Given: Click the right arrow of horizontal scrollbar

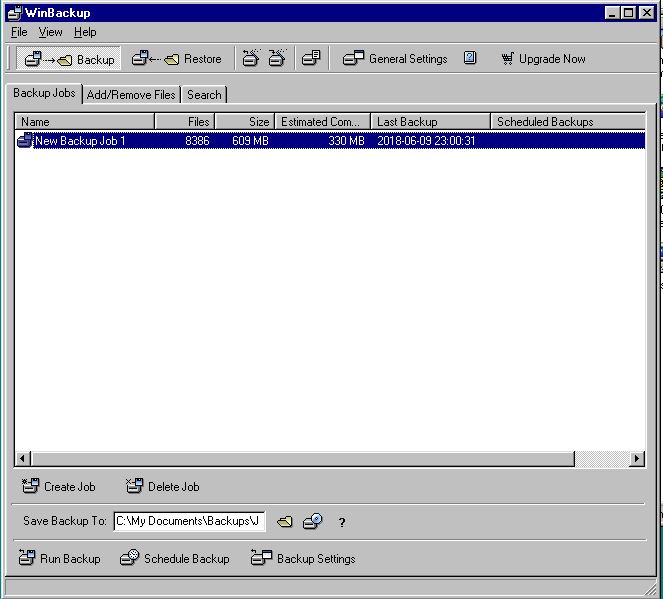Looking at the screenshot, I should [637, 458].
